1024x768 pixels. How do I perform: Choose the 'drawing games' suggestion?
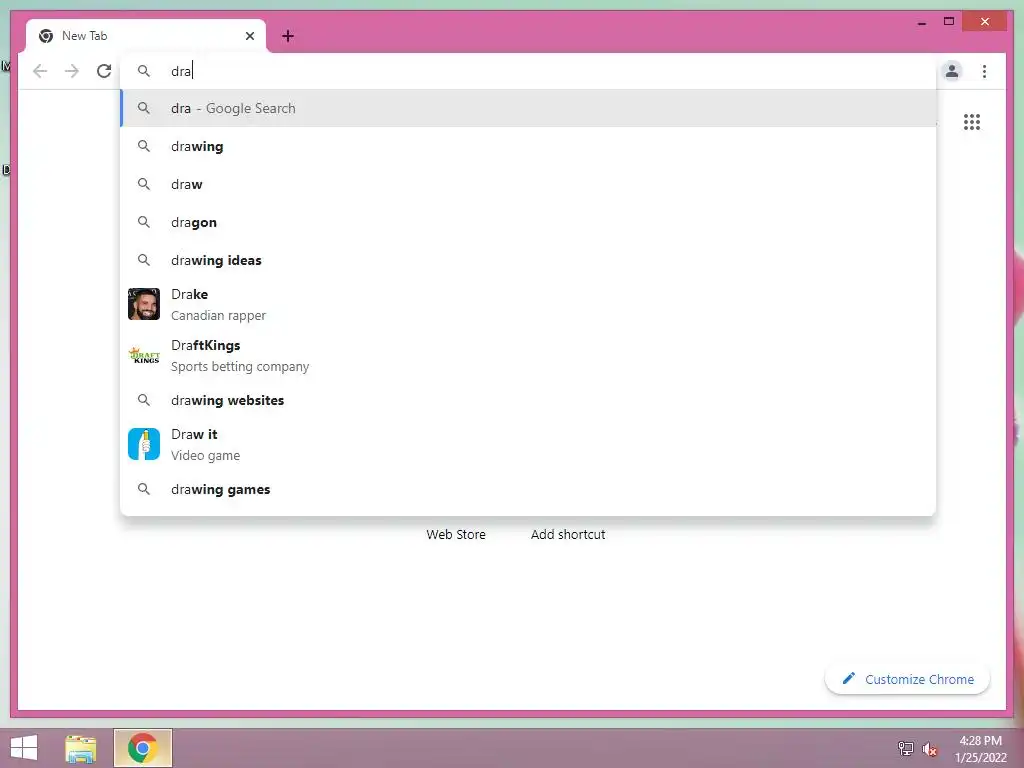[x=528, y=489]
